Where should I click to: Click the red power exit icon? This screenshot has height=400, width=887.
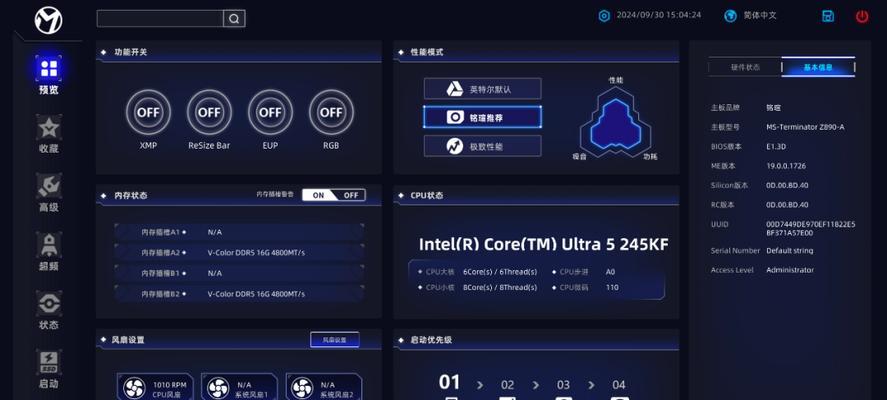862,16
